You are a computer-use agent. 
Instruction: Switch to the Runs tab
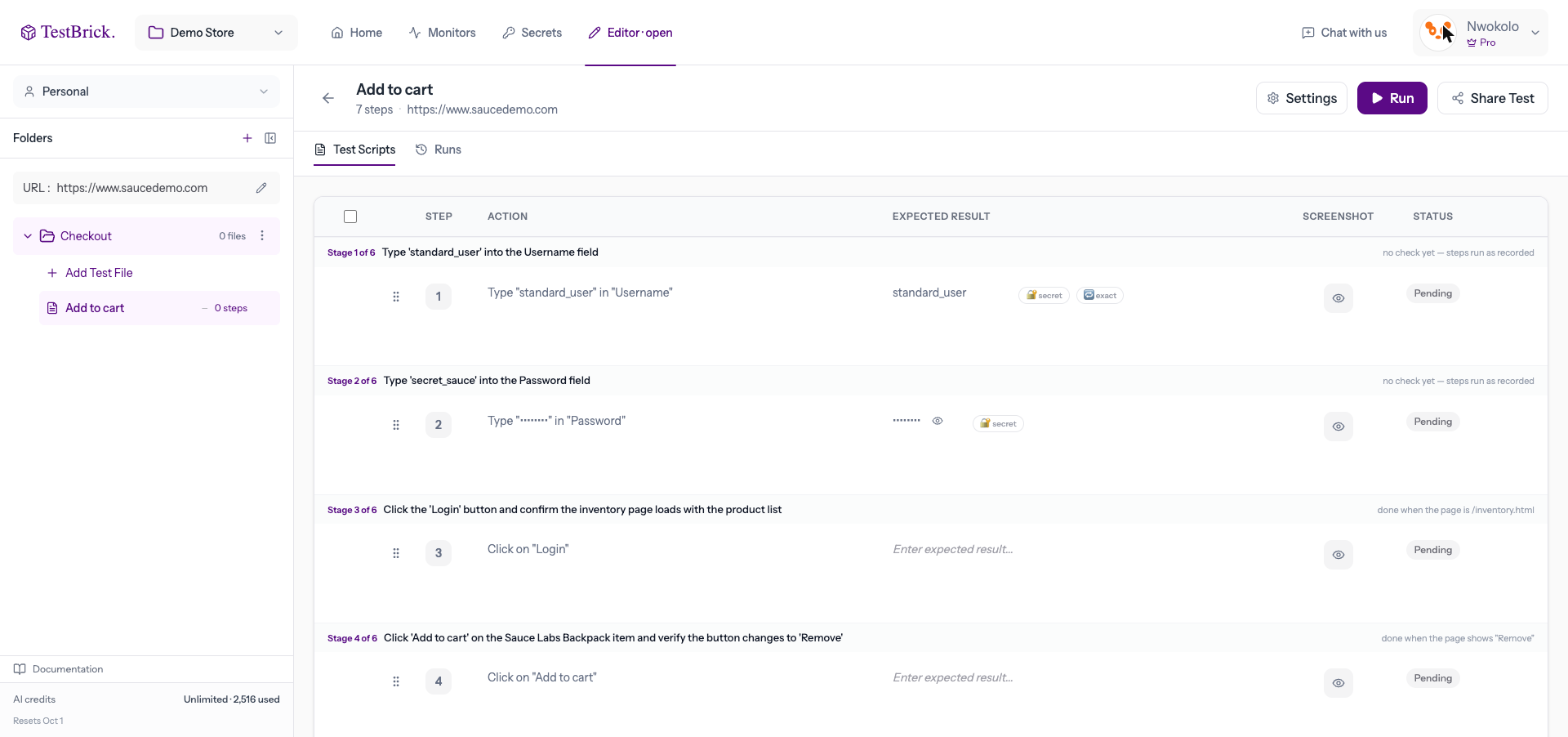point(438,149)
